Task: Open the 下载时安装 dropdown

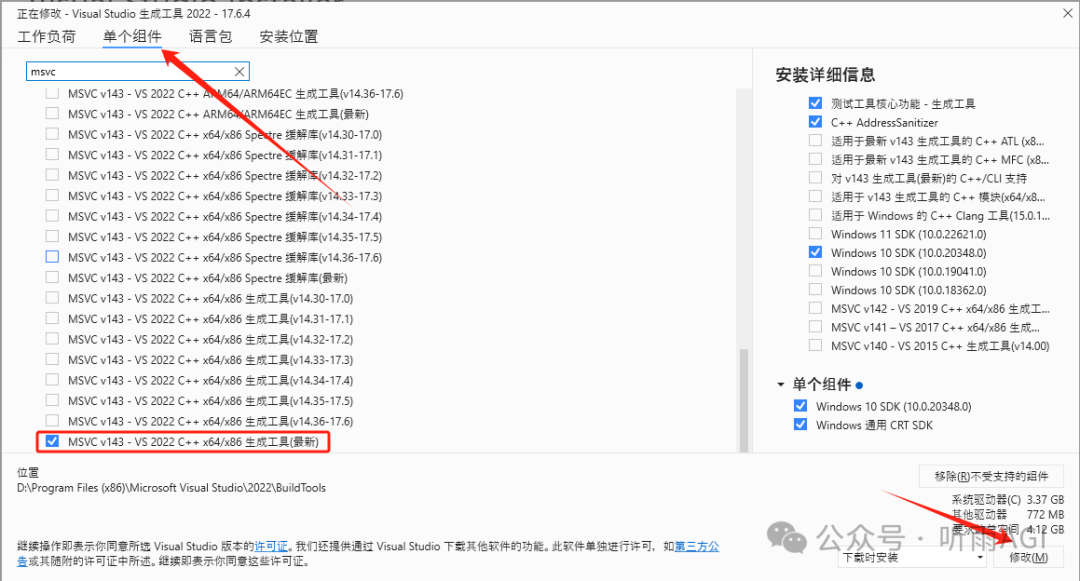Action: pos(913,557)
